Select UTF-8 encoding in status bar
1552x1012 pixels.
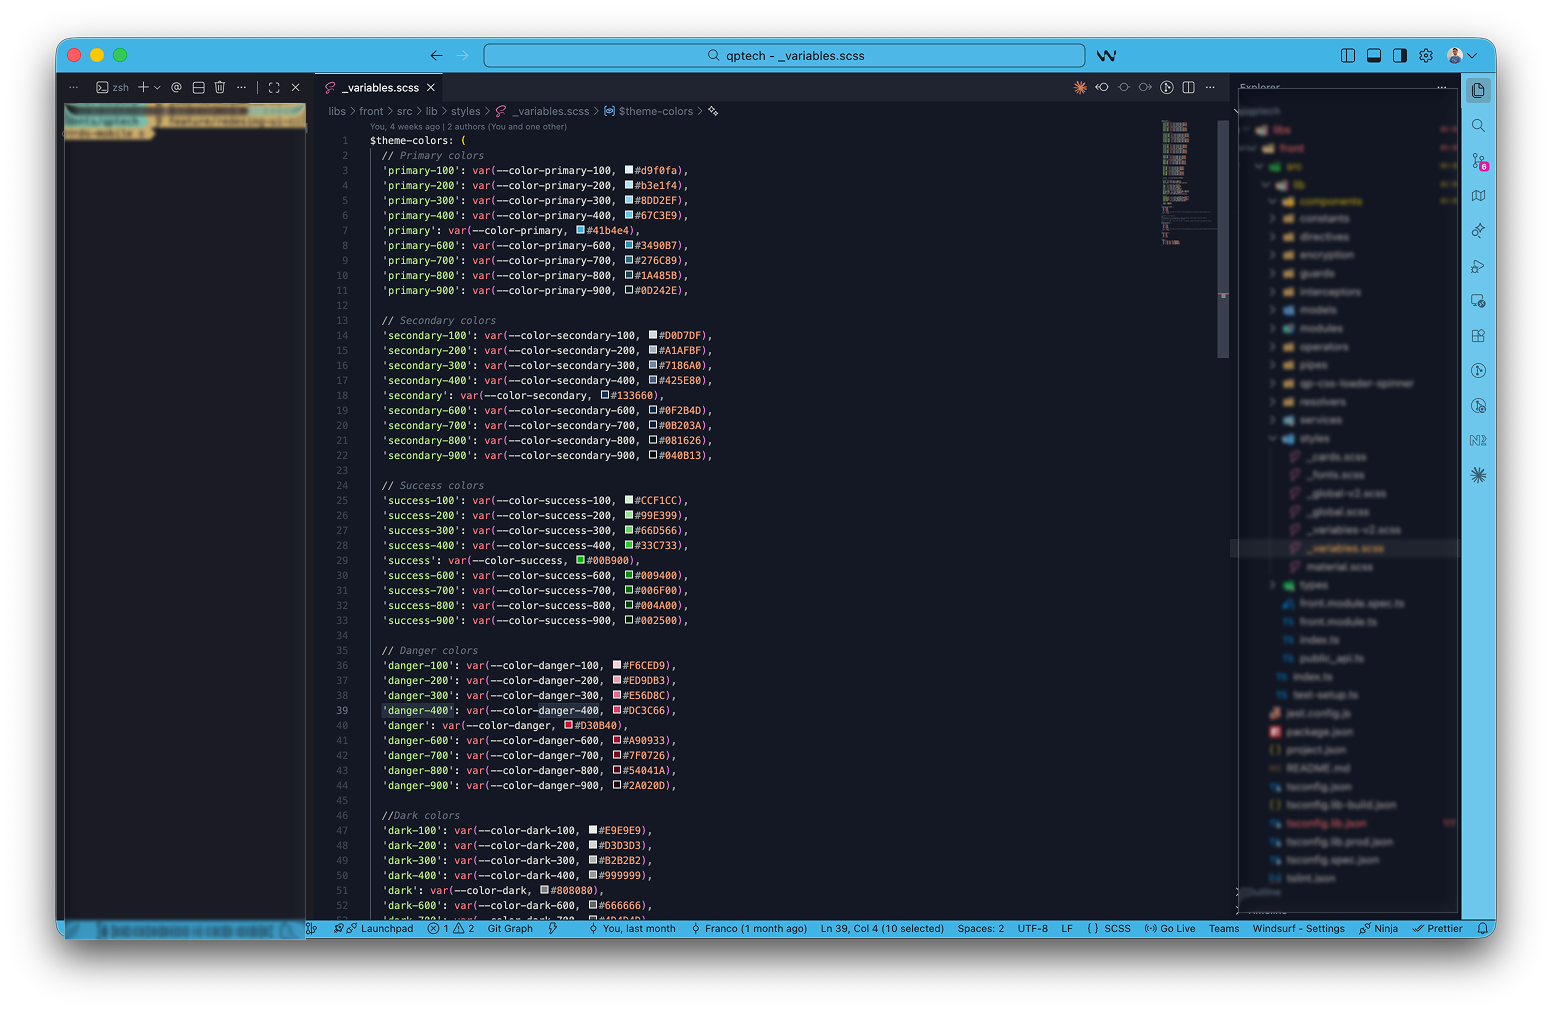(x=1032, y=928)
